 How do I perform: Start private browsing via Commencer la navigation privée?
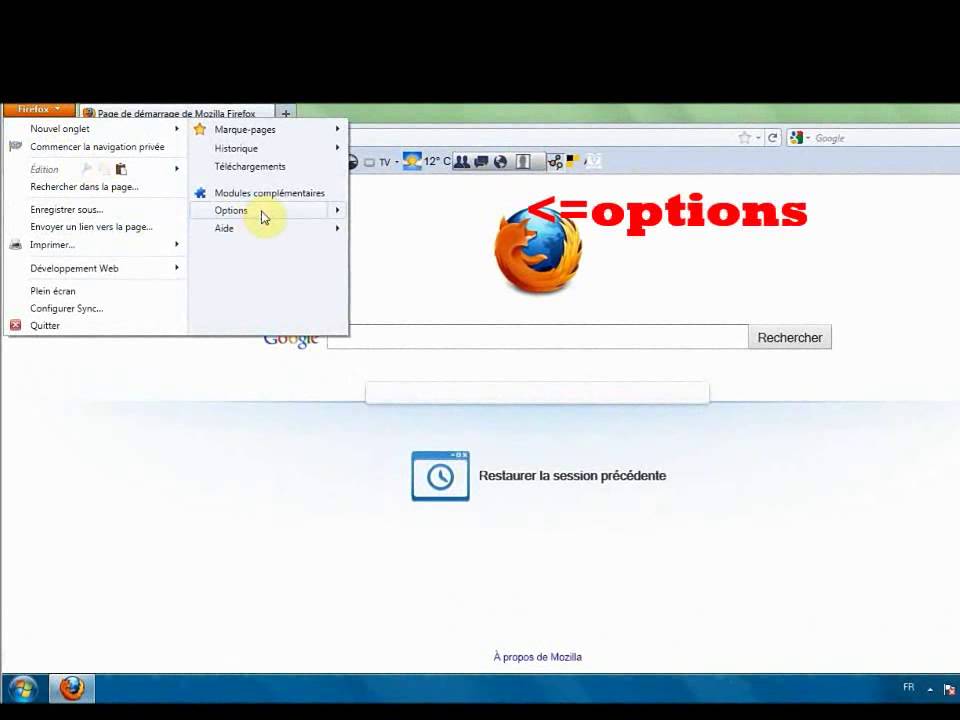(x=97, y=147)
